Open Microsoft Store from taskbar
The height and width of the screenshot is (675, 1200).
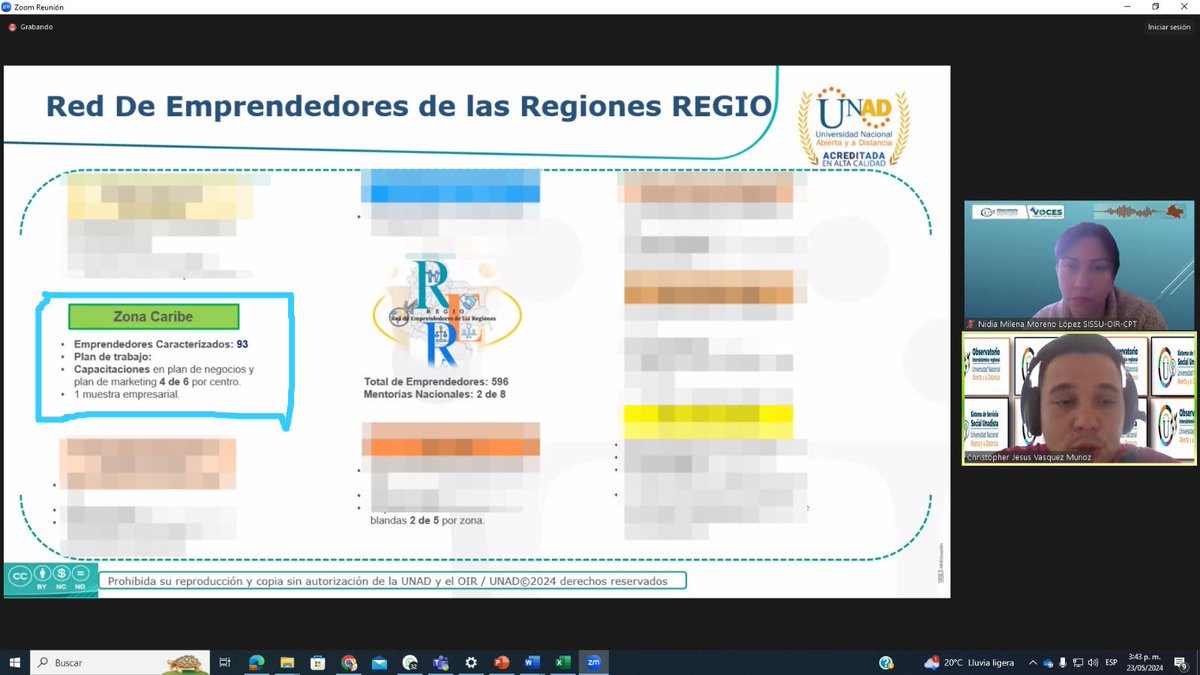318,662
